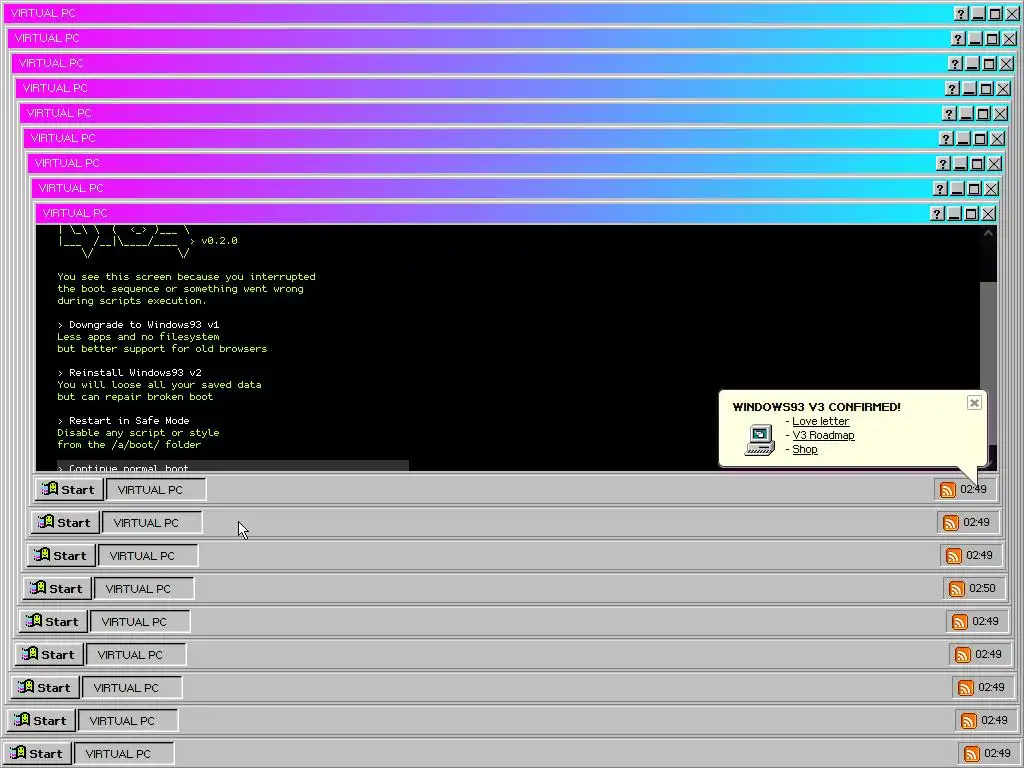Select VIRTUAL PC button on outermost taskbar
This screenshot has height=768, width=1024.
coord(124,754)
